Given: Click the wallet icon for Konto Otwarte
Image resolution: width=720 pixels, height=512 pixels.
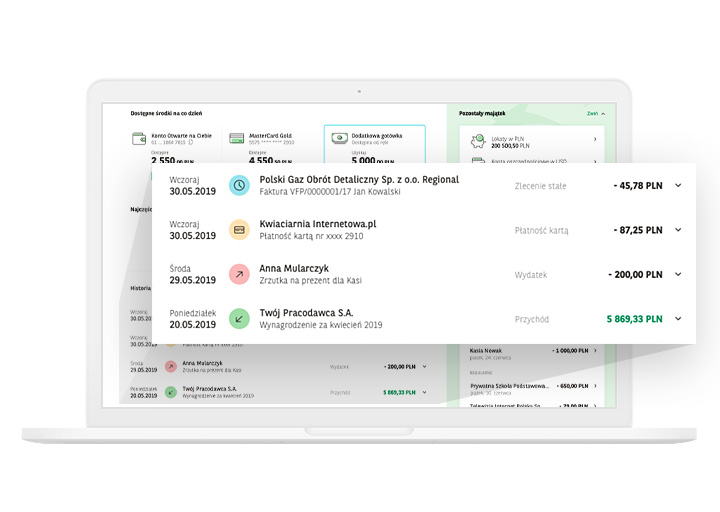Looking at the screenshot, I should (x=139, y=139).
